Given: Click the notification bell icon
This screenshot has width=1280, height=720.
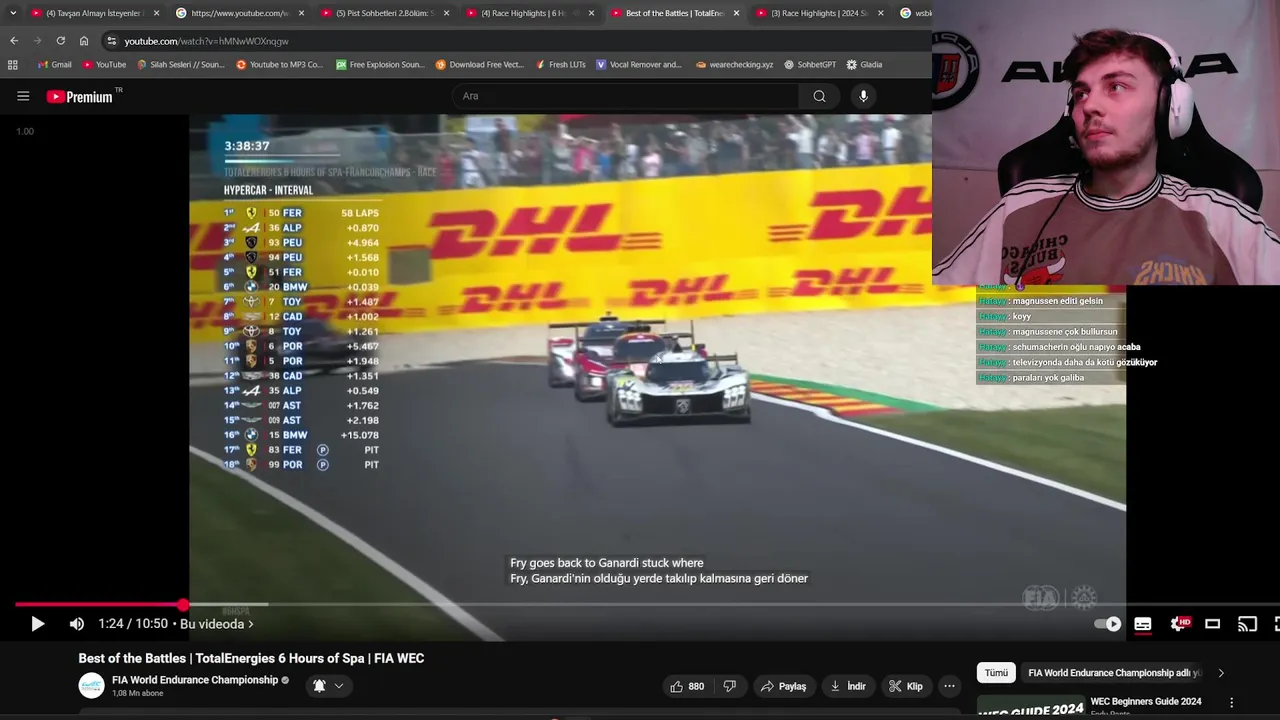Looking at the screenshot, I should [319, 686].
